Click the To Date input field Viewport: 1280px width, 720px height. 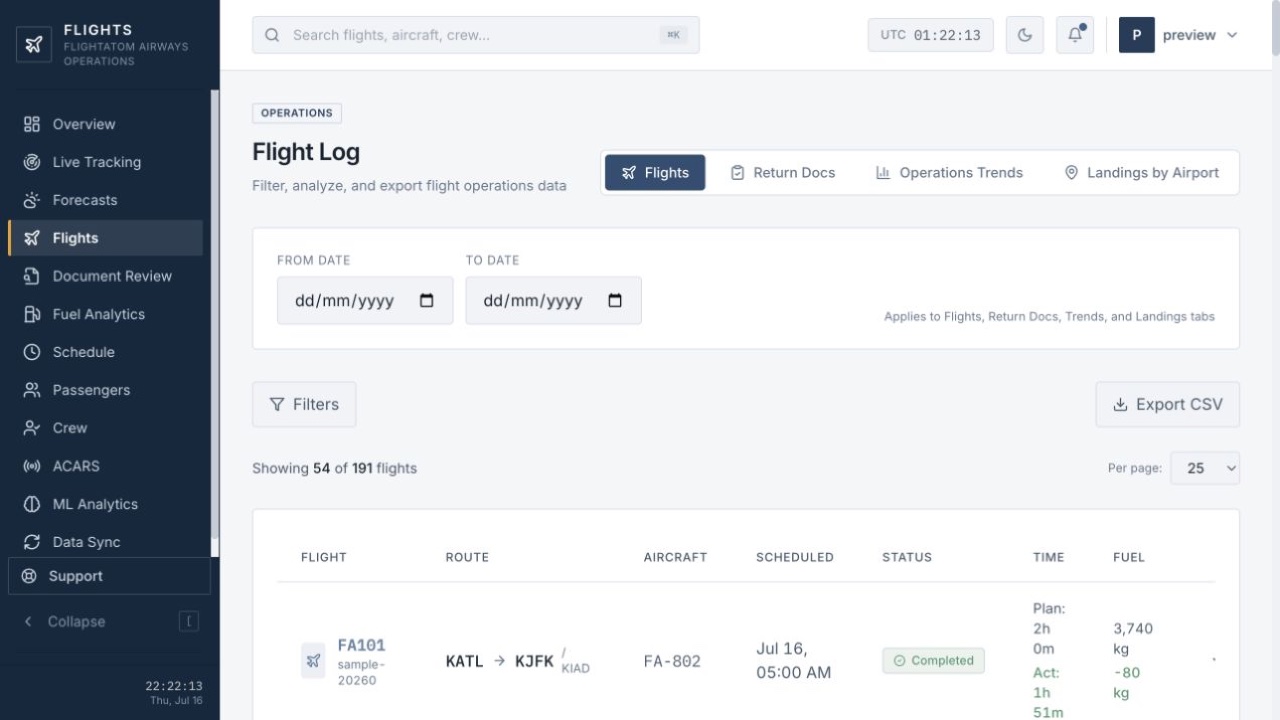pyautogui.click(x=553, y=301)
